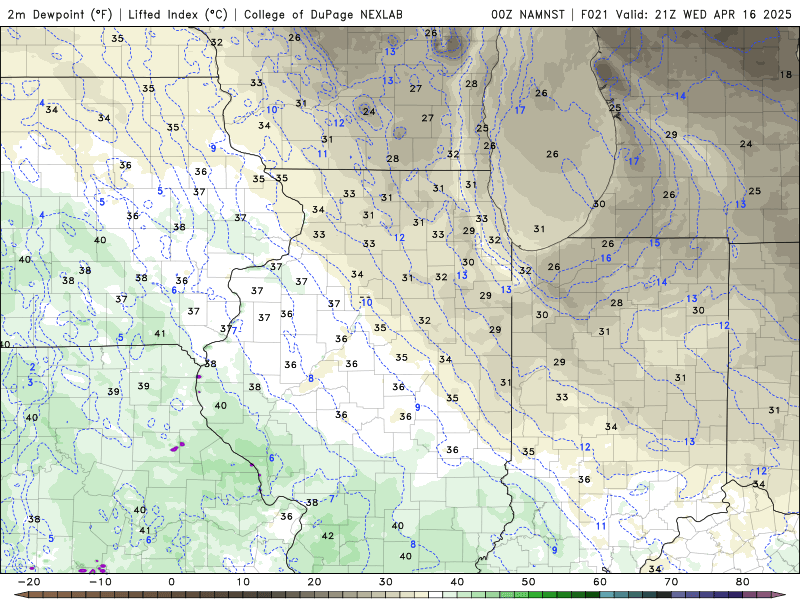800x600 pixels.
Task: Click the "-10" color scale label
Action: (100, 582)
